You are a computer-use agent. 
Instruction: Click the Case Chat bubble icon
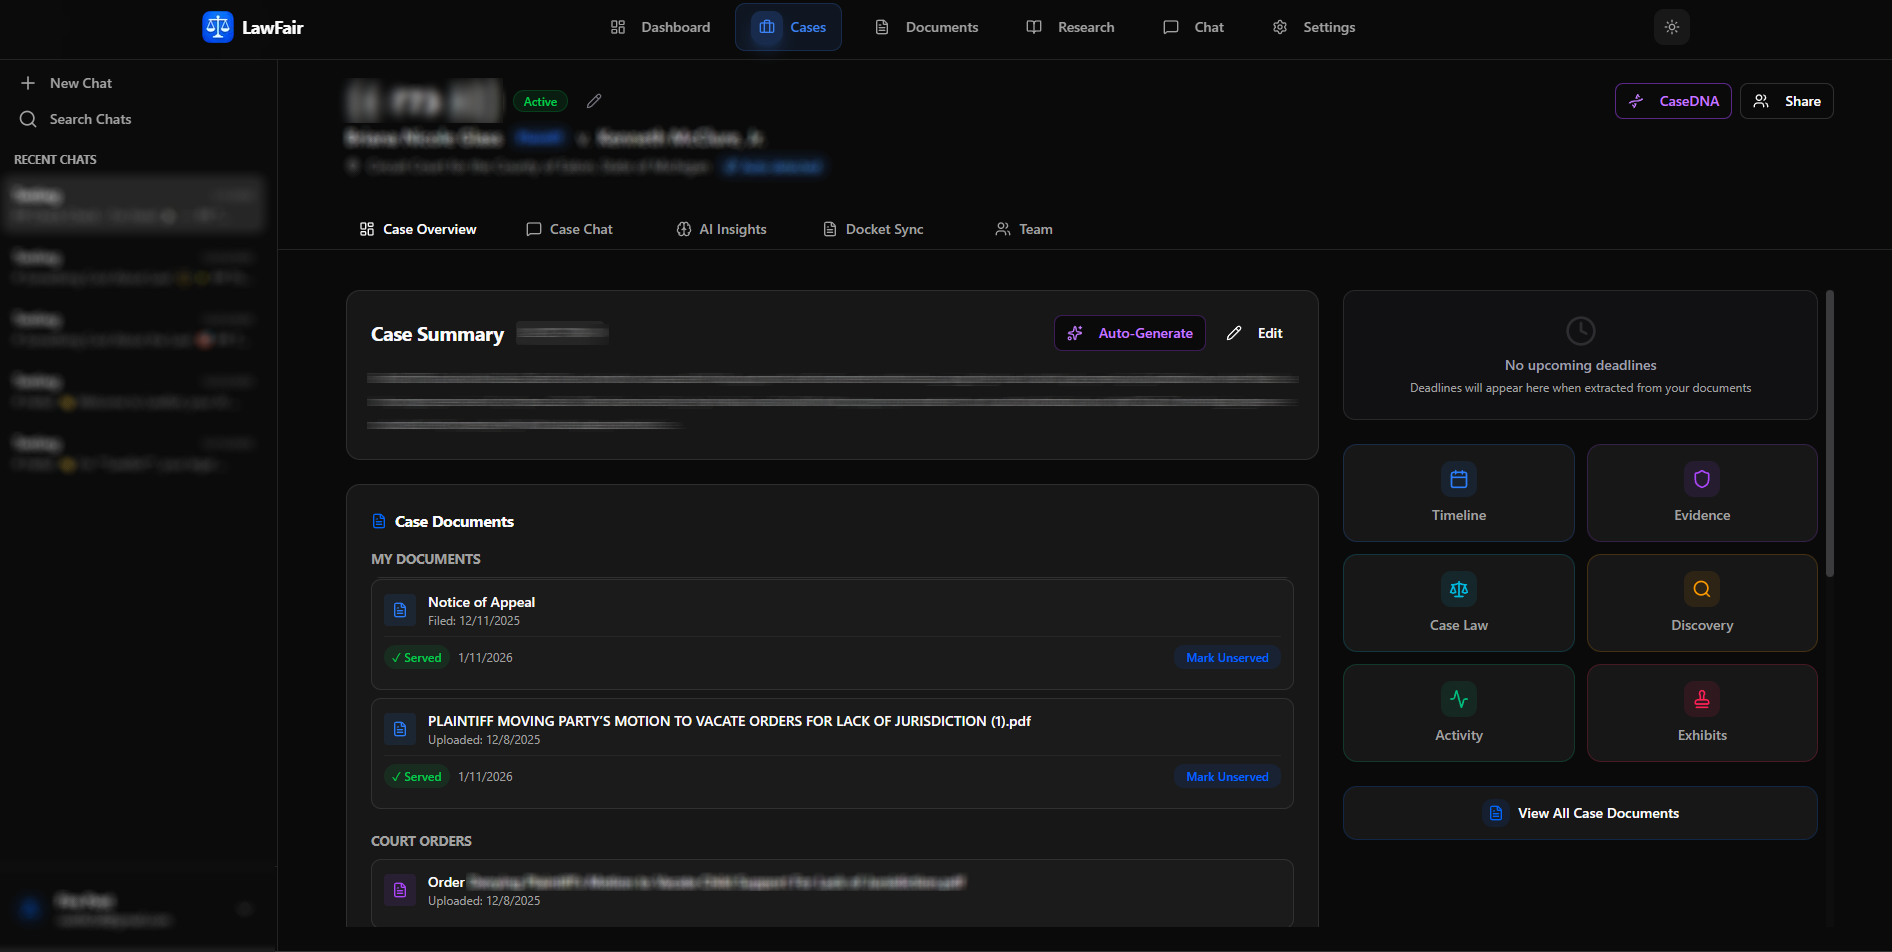coord(534,229)
